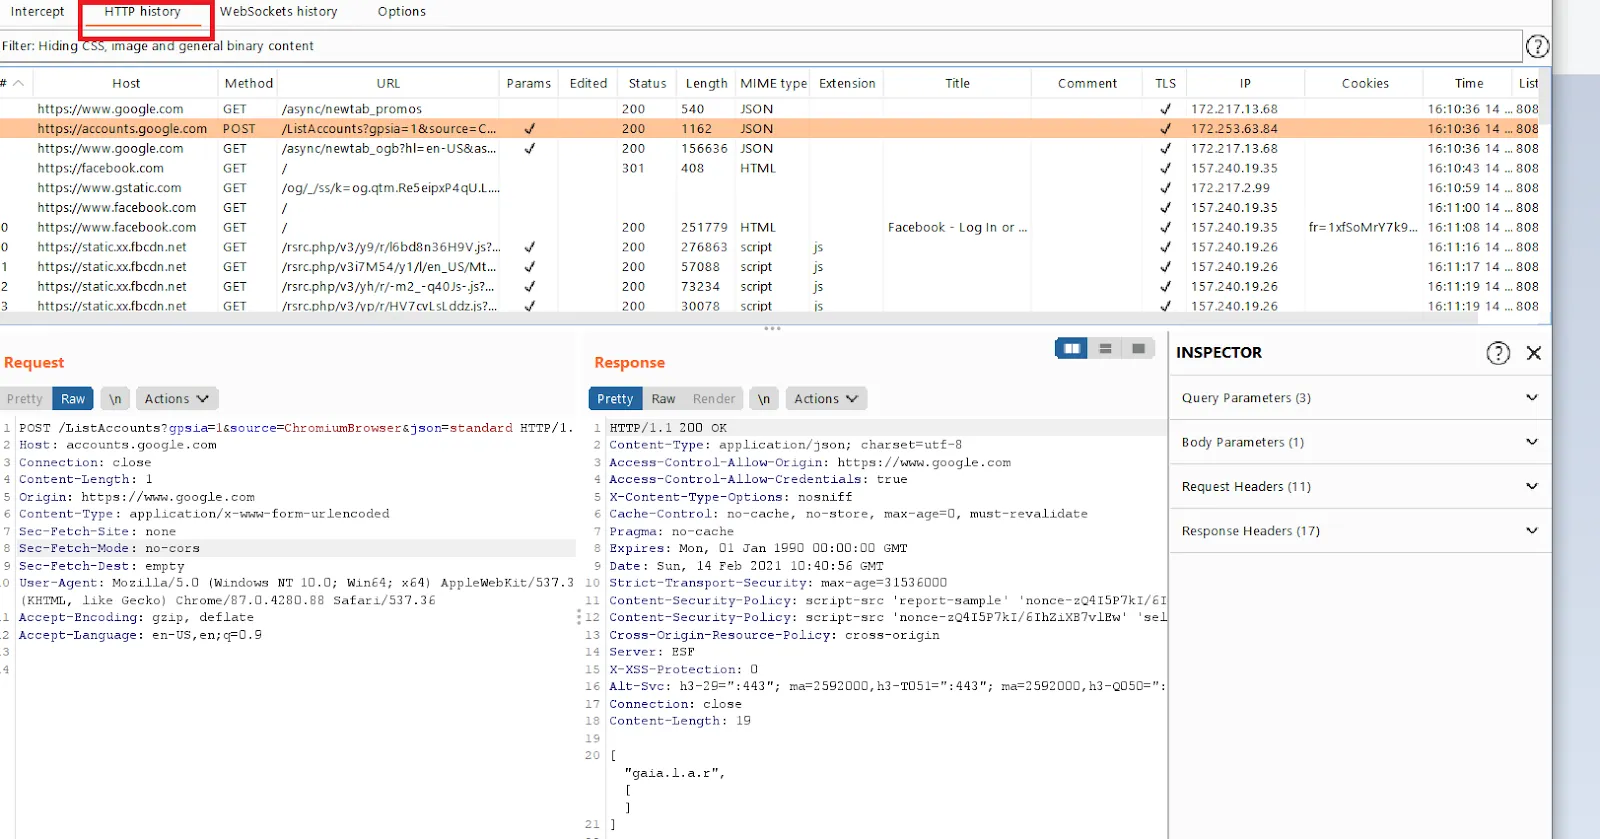
Task: Toggle newline display in Request pane
Action: [115, 399]
